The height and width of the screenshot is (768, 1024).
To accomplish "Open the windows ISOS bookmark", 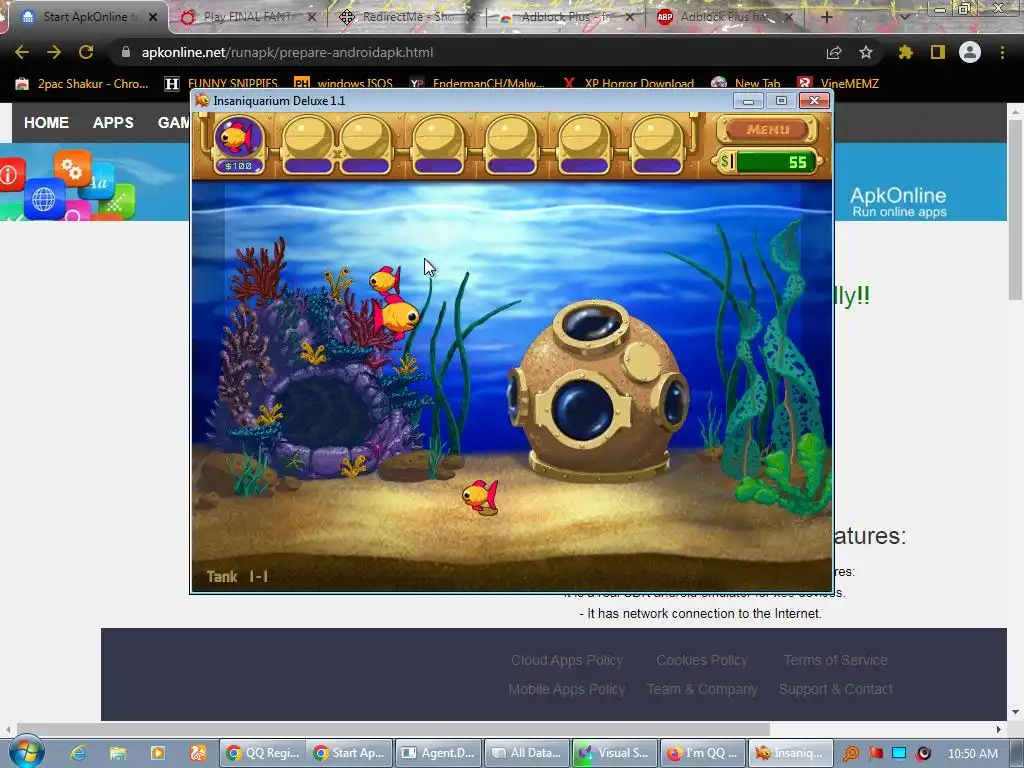I will 344,84.
